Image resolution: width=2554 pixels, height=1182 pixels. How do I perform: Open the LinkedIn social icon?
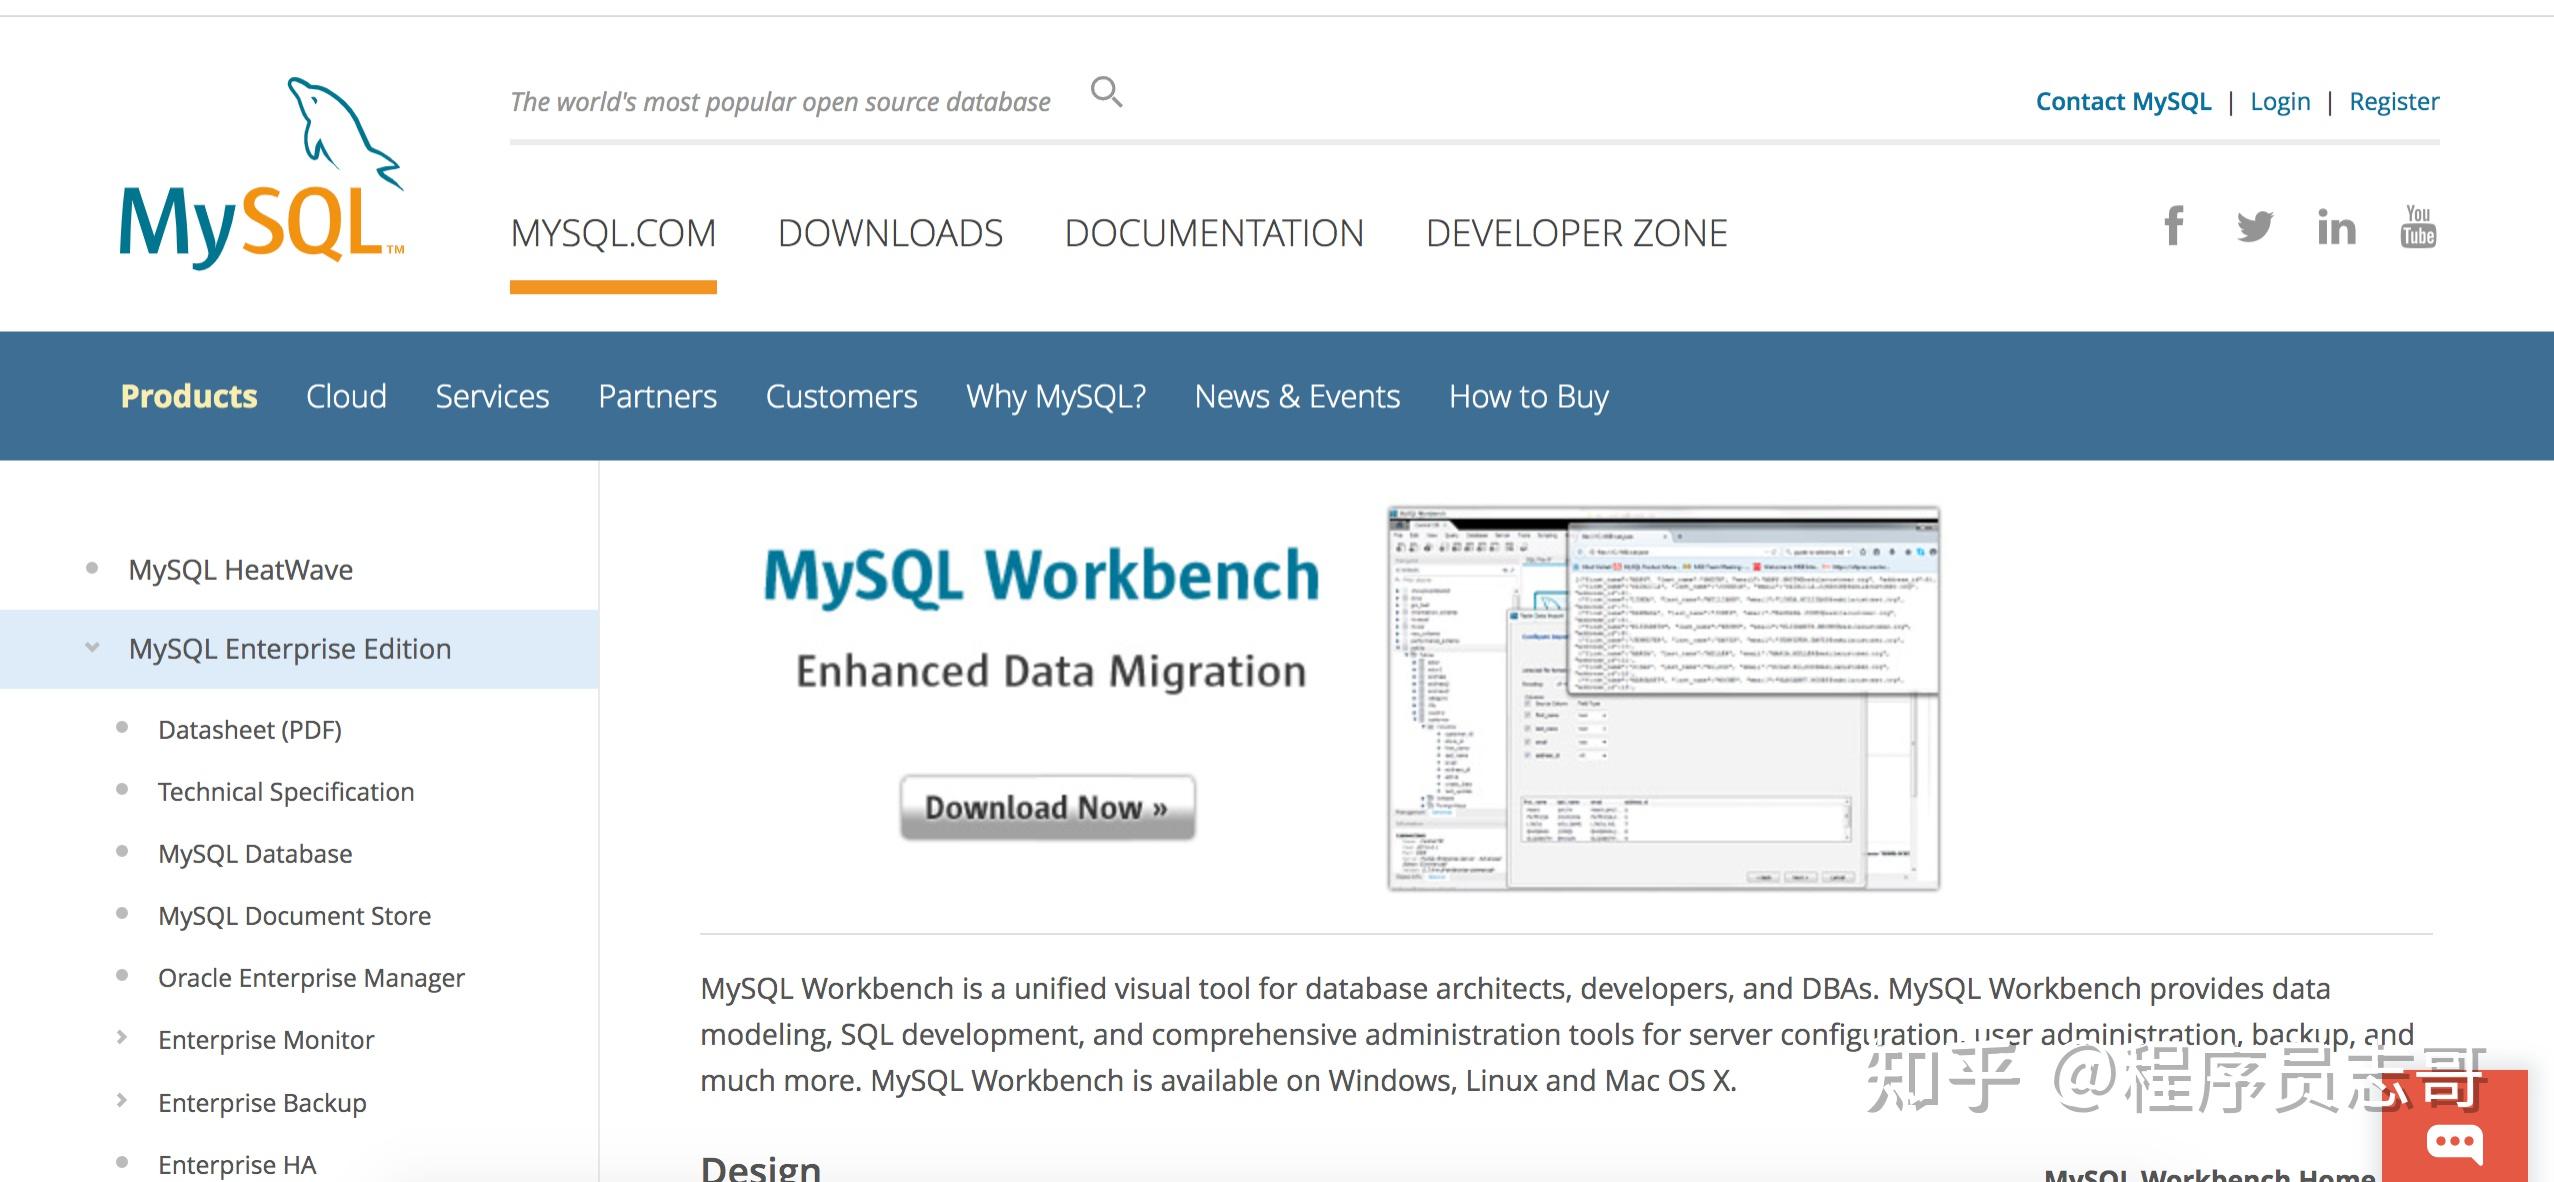point(2336,228)
